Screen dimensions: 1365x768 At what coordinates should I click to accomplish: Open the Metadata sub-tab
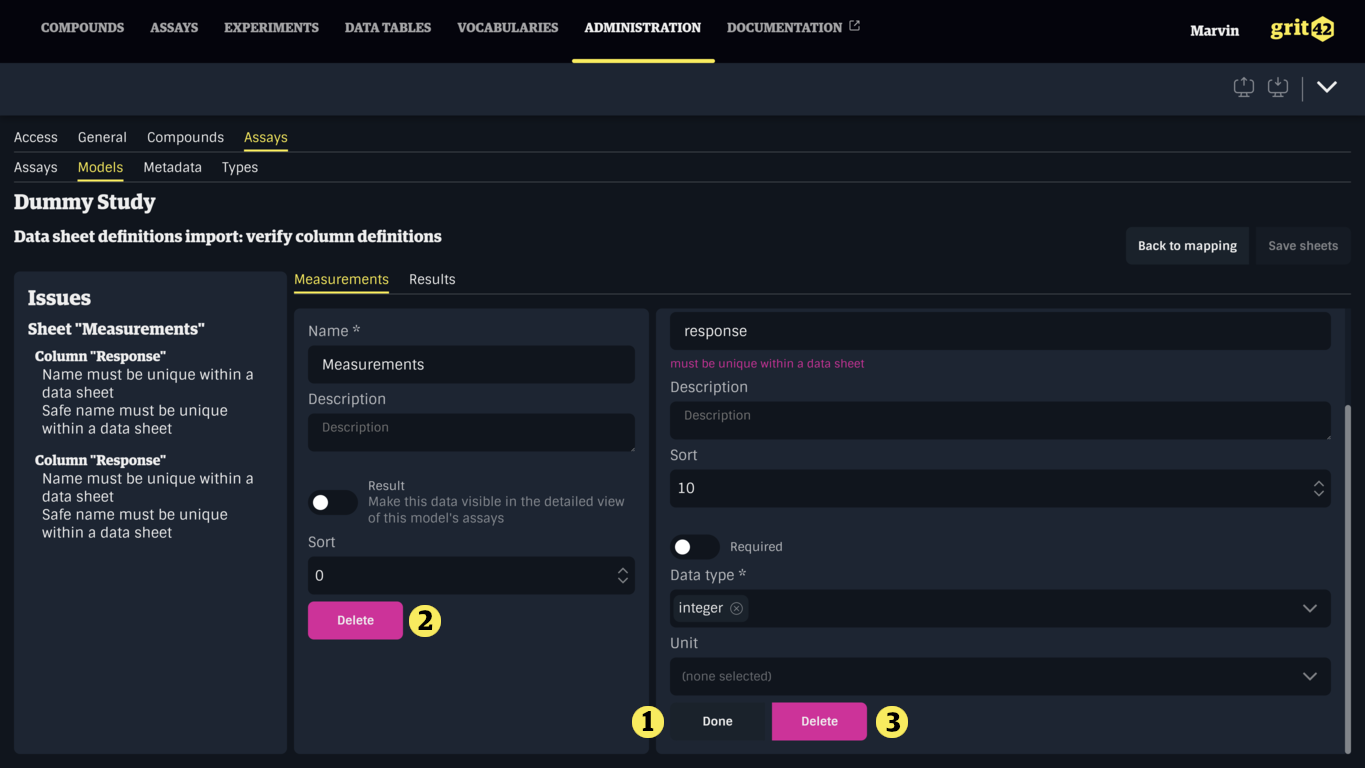pyautogui.click(x=172, y=168)
